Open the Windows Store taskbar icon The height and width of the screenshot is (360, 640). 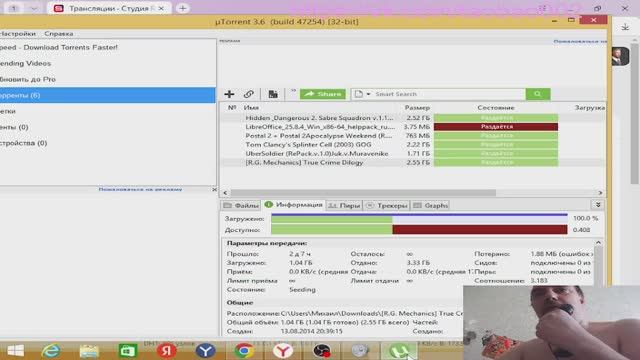[128, 351]
